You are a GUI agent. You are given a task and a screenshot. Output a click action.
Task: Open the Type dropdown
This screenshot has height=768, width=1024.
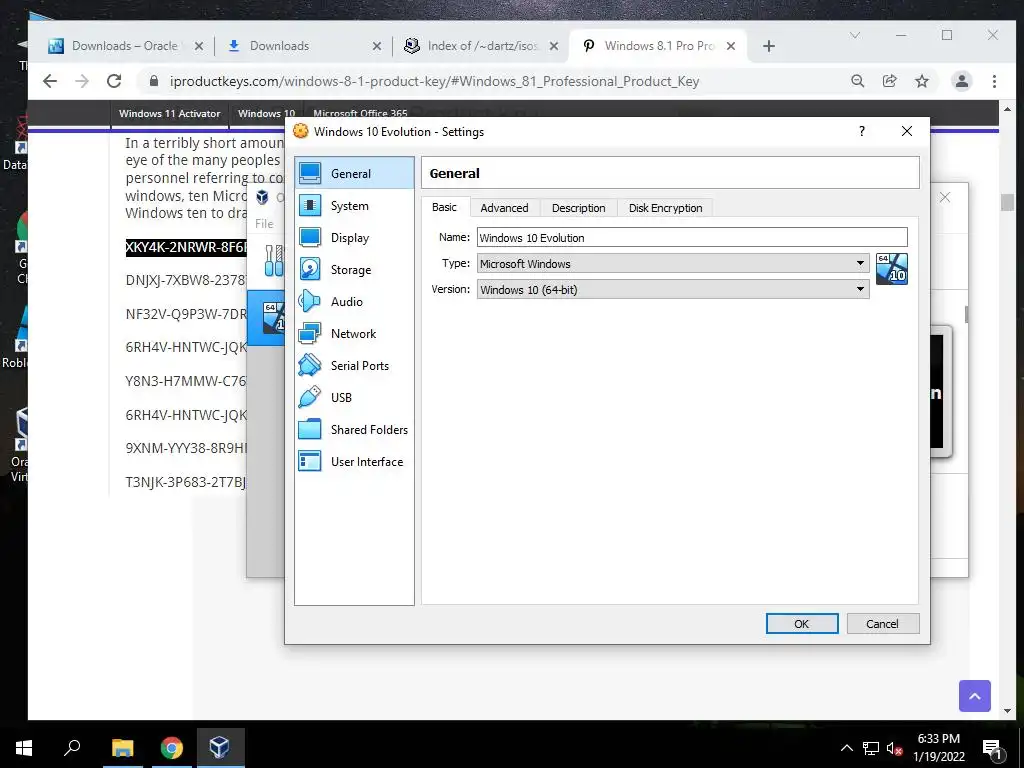click(x=673, y=263)
